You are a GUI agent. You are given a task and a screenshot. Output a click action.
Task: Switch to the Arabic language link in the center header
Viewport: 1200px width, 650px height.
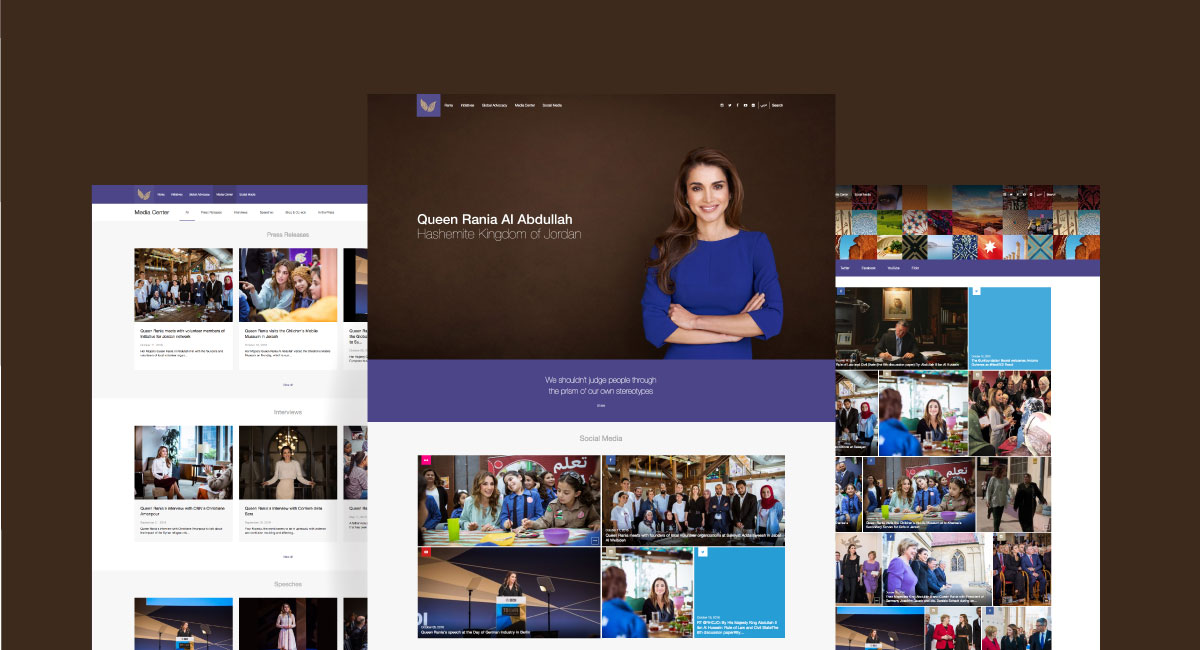pyautogui.click(x=764, y=105)
